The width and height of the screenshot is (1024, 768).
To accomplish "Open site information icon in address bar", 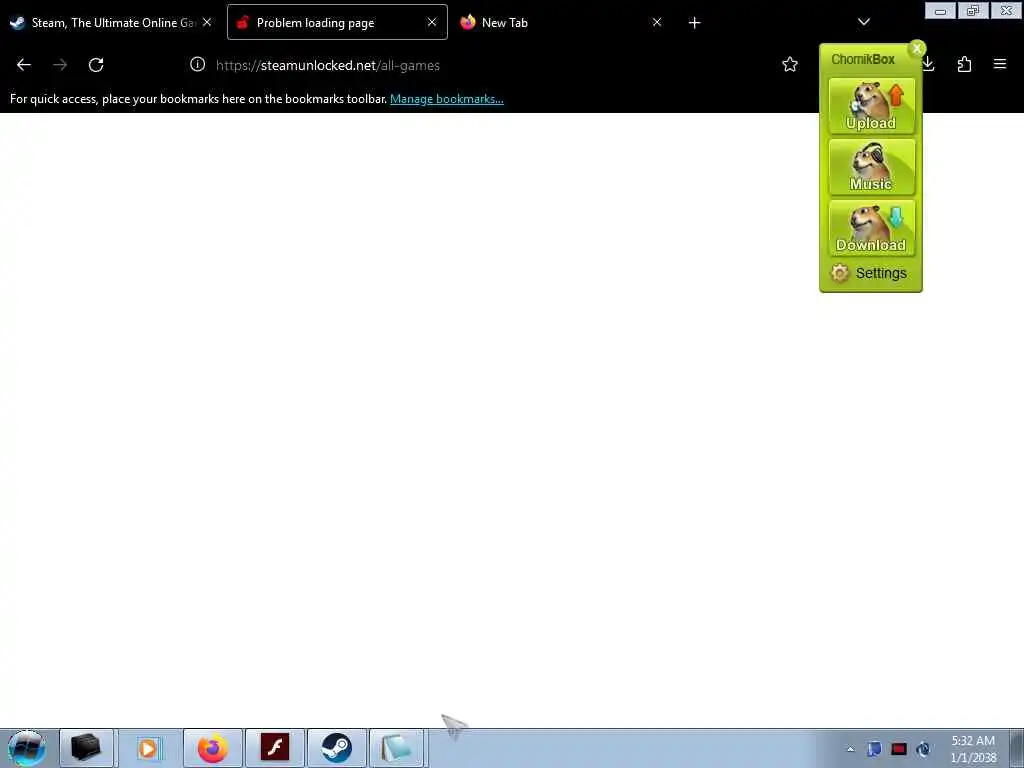I will coord(197,64).
